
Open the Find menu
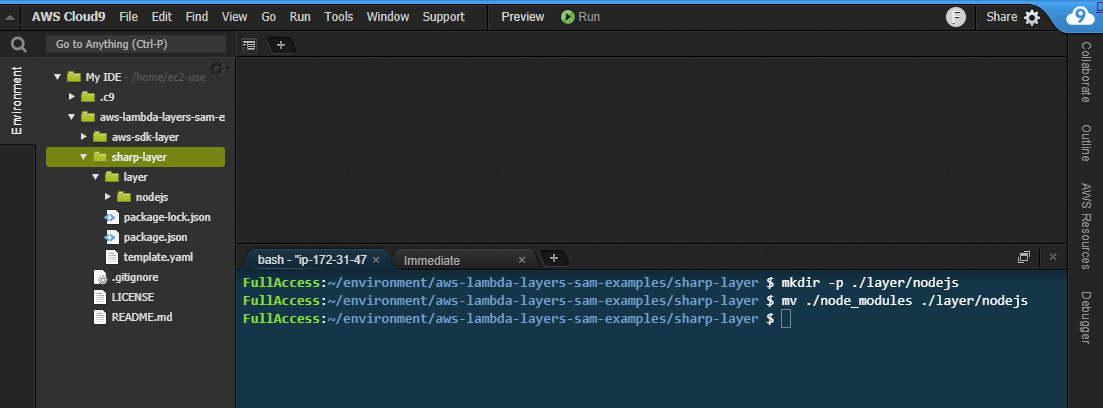click(x=197, y=17)
